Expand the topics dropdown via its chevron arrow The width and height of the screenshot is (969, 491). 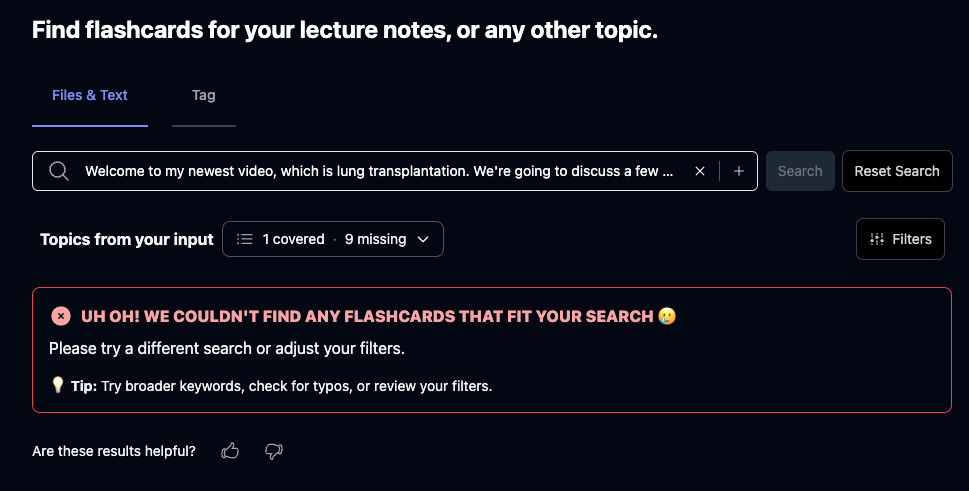tap(423, 239)
